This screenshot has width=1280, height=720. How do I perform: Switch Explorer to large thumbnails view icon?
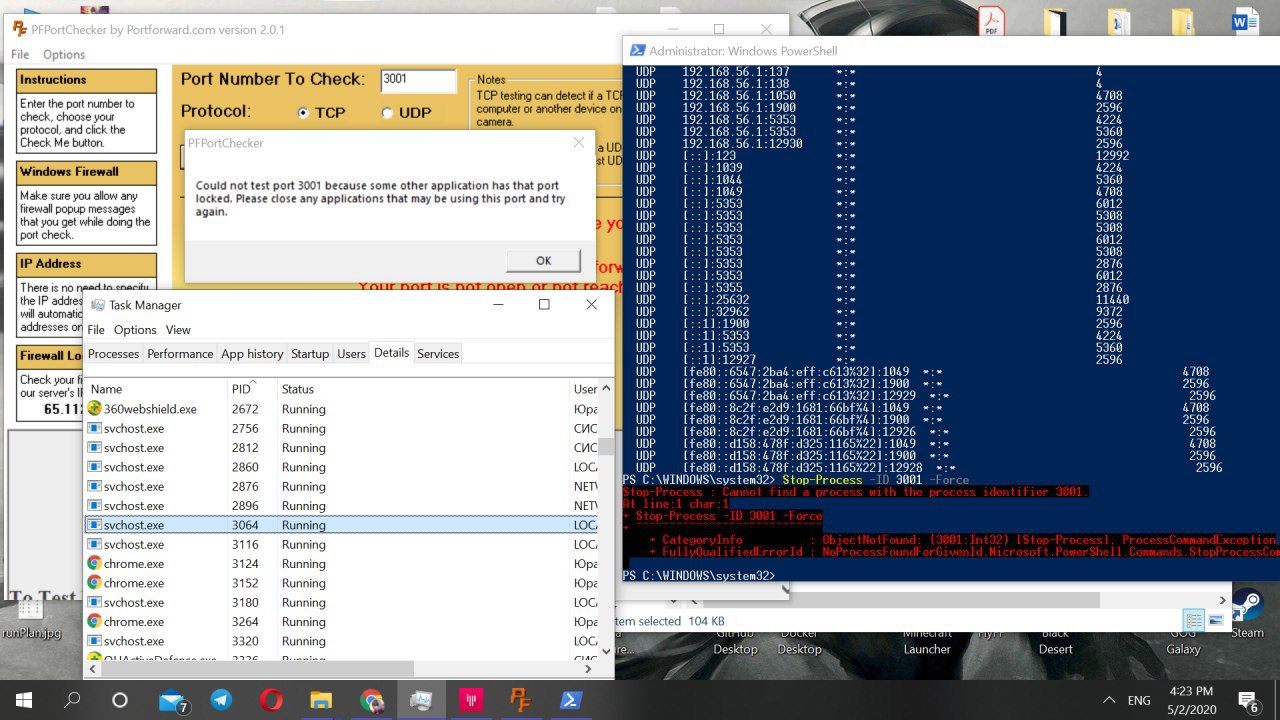pos(1217,621)
